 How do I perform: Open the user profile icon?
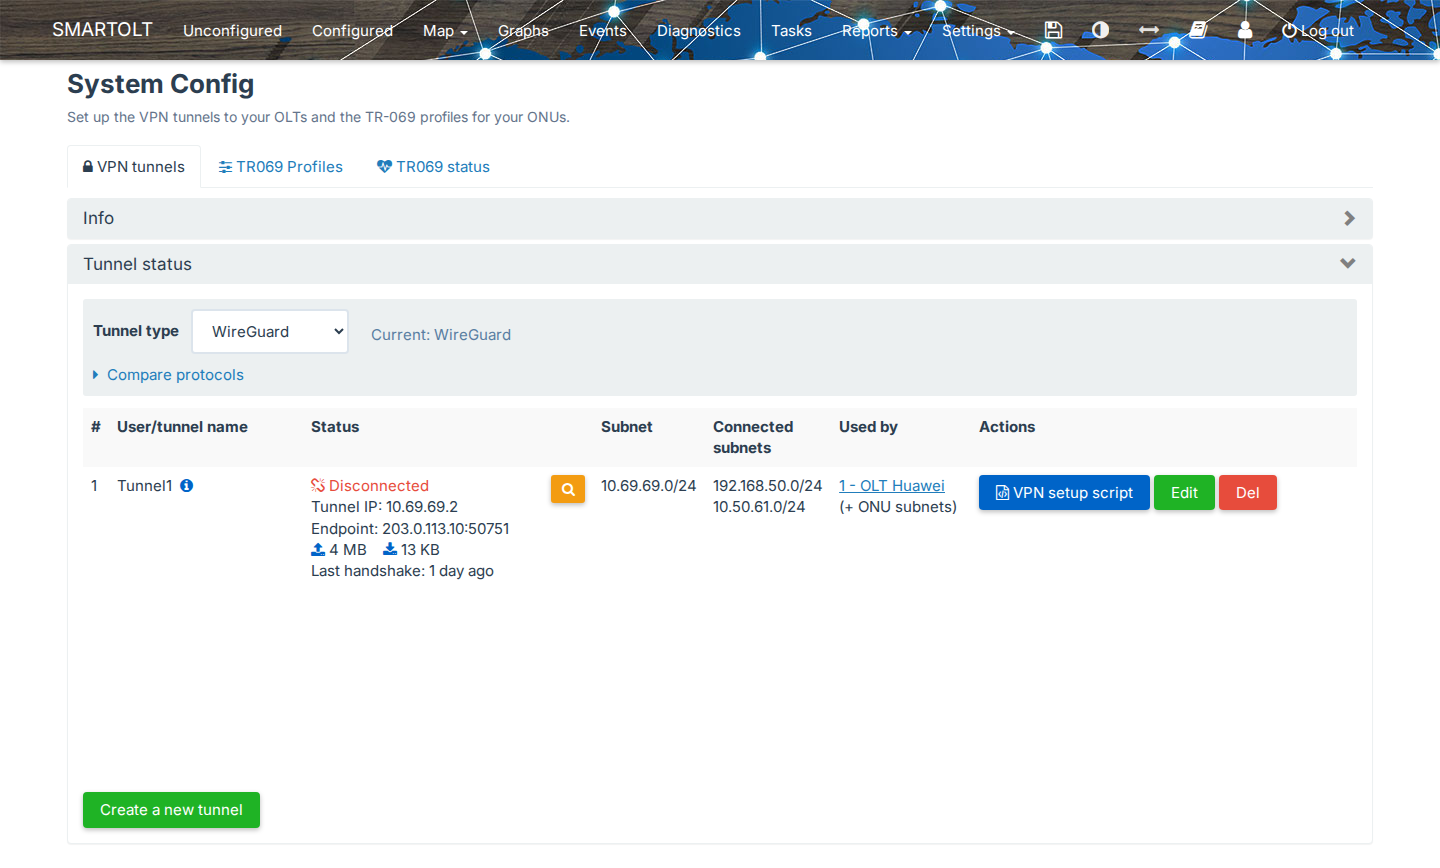[1245, 30]
